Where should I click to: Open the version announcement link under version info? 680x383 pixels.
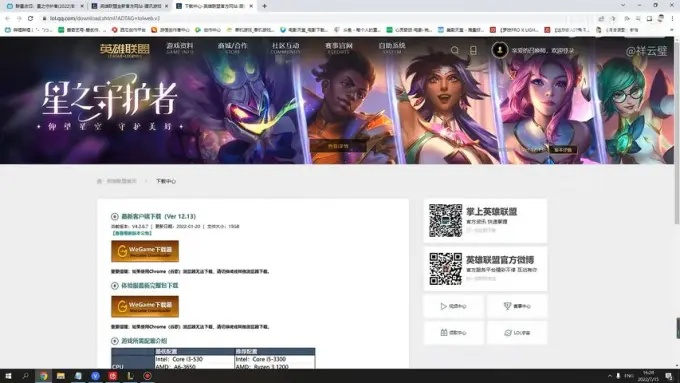132,233
